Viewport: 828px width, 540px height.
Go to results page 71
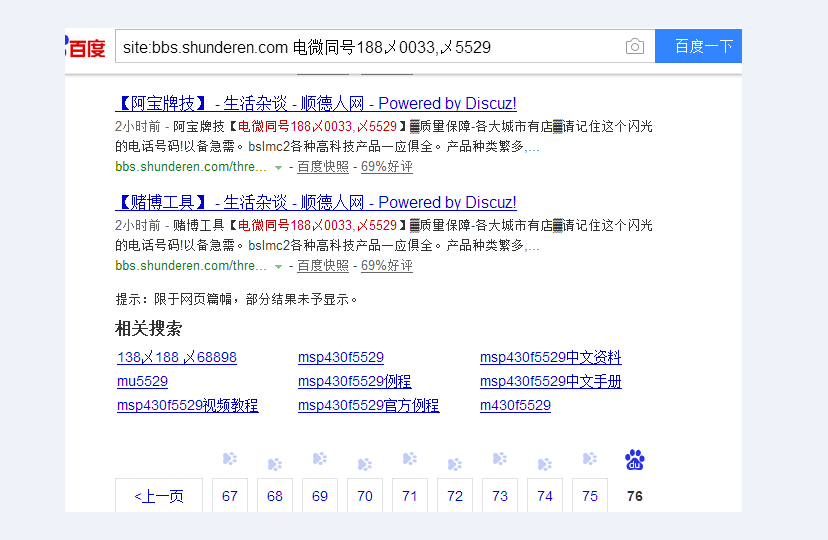point(410,496)
